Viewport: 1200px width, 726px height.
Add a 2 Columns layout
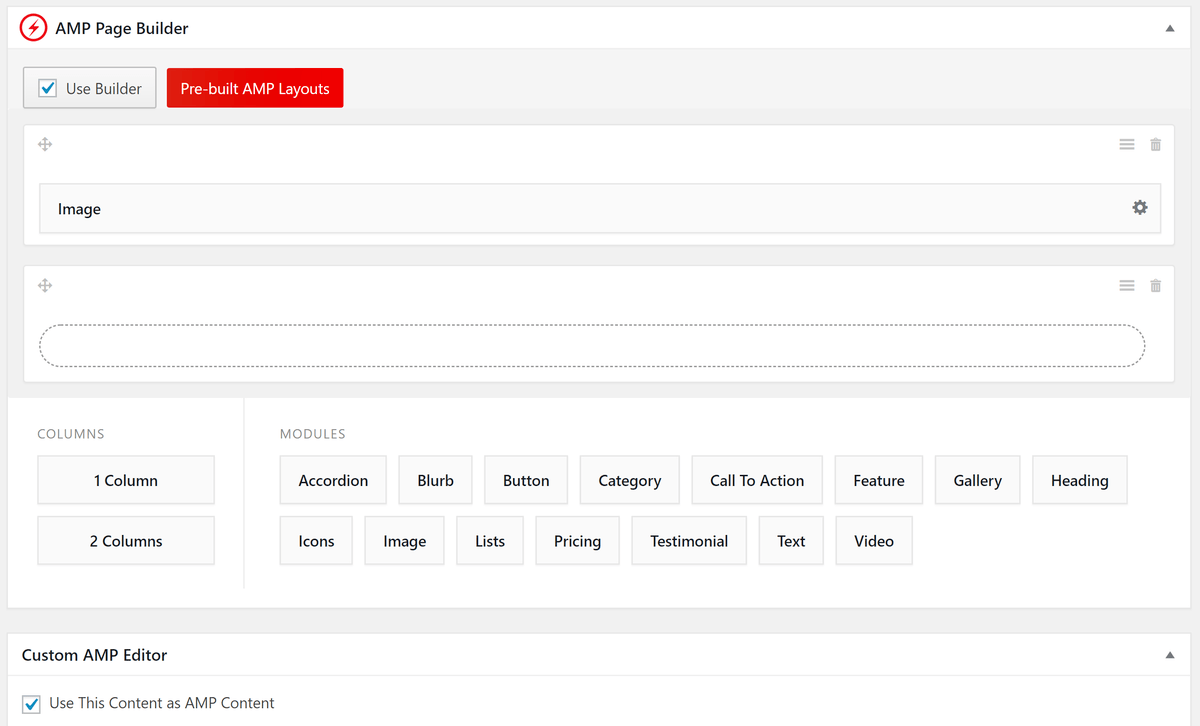click(x=125, y=540)
